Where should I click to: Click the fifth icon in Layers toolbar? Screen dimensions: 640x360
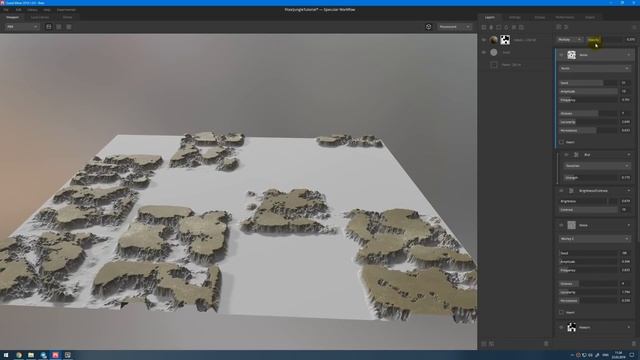coord(514,27)
